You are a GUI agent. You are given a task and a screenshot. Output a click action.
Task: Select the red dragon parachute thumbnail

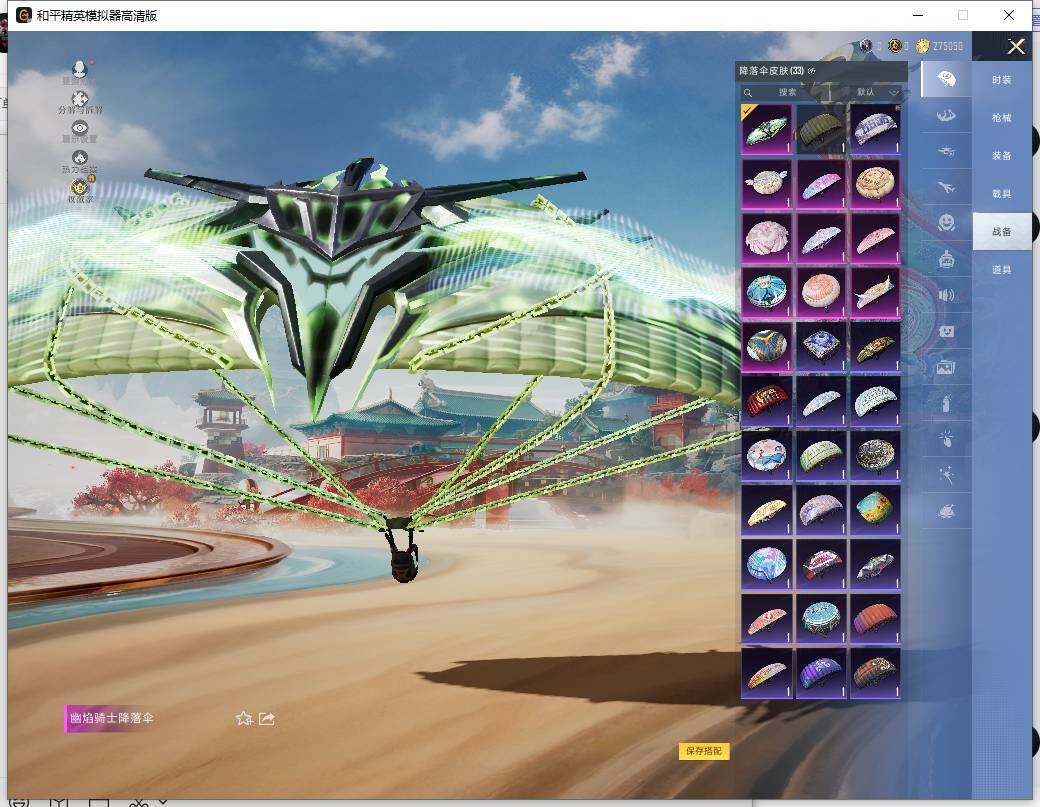point(766,401)
